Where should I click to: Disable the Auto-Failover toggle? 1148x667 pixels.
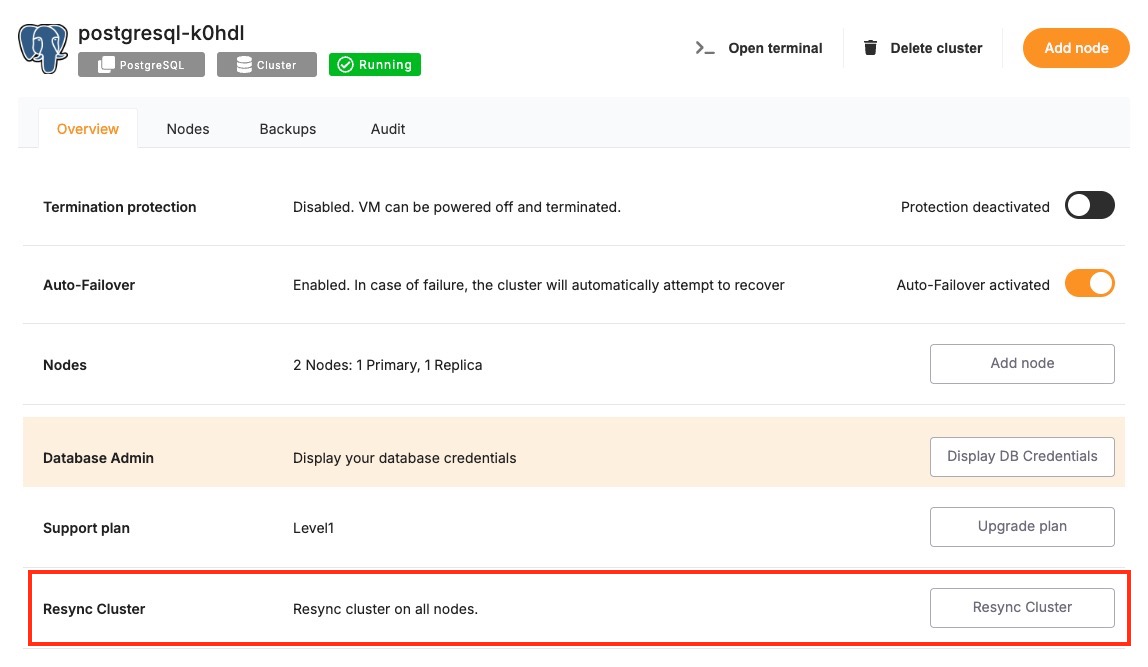1089,284
